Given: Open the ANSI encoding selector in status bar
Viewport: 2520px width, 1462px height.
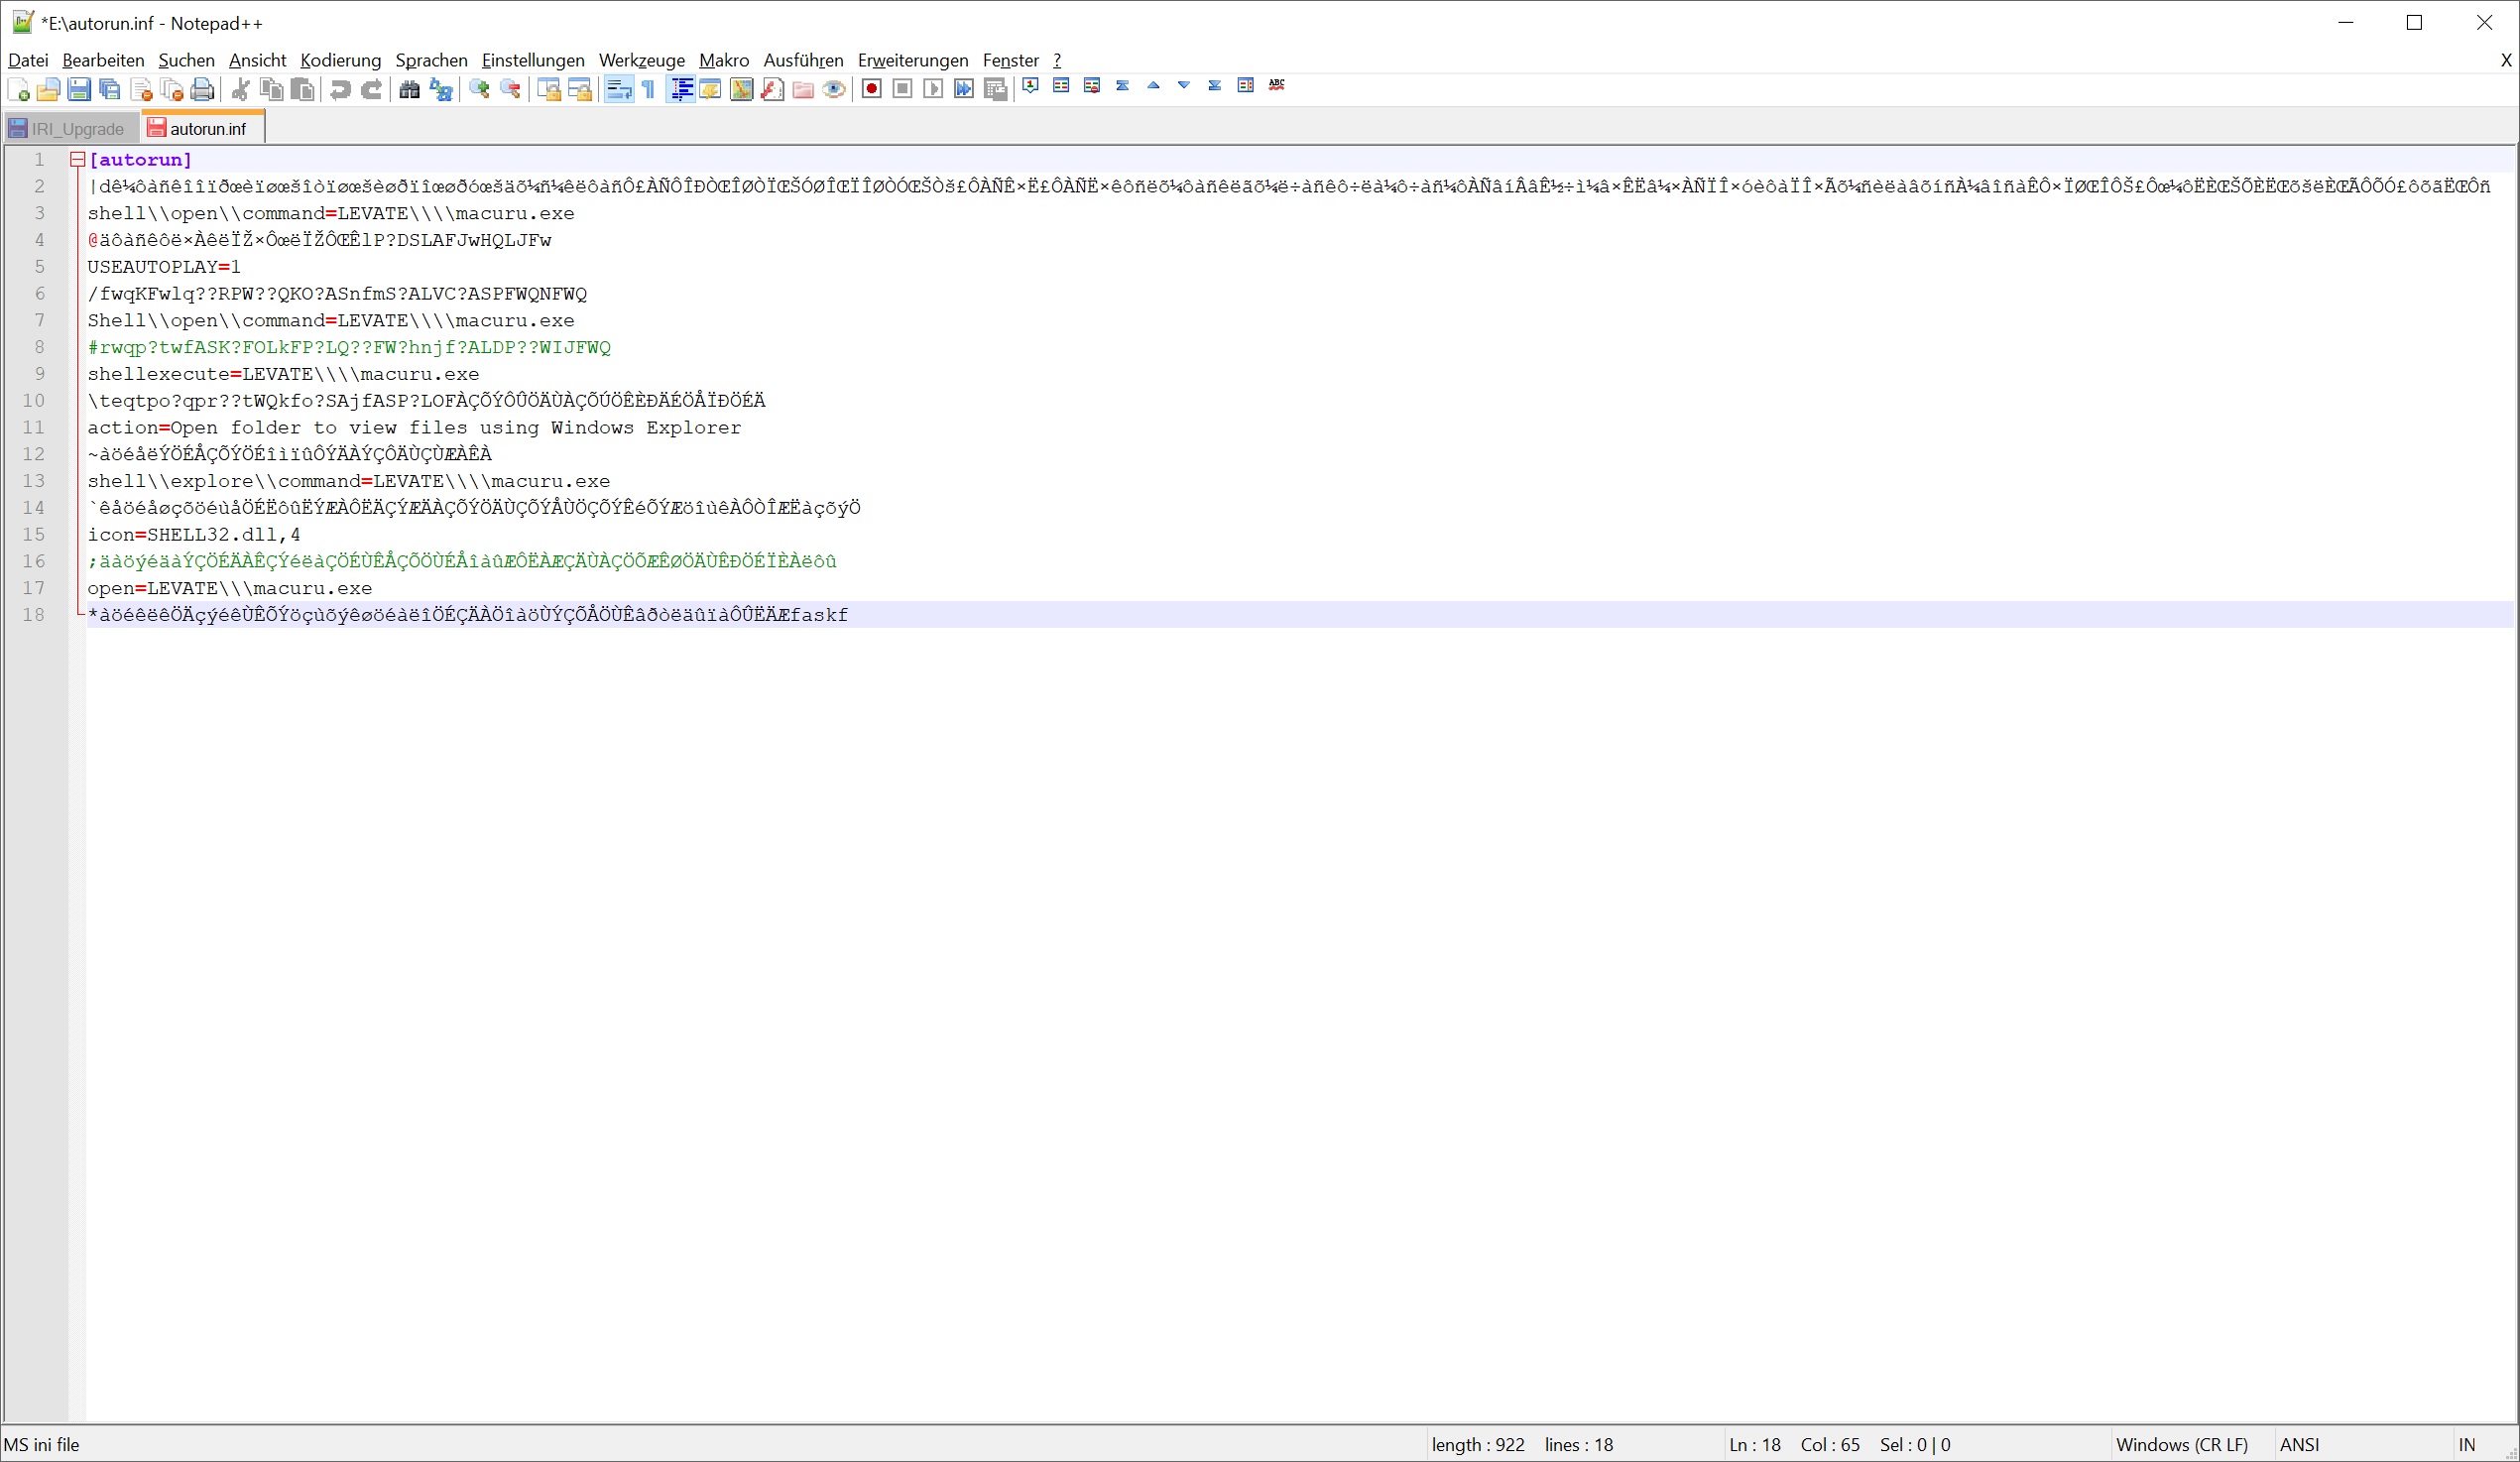Looking at the screenshot, I should pos(2298,1445).
